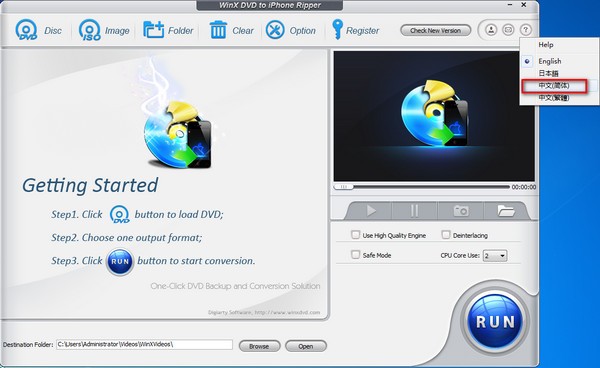Open the question mark help icon
600x368 pixels.
[526, 30]
